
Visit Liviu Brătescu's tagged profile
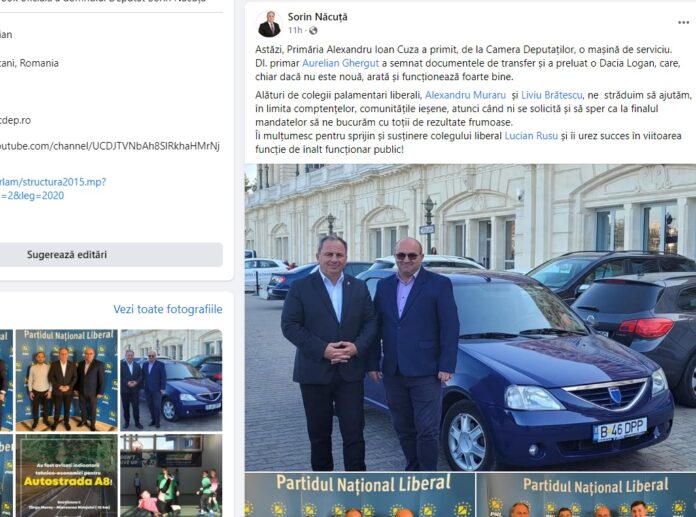pos(551,95)
